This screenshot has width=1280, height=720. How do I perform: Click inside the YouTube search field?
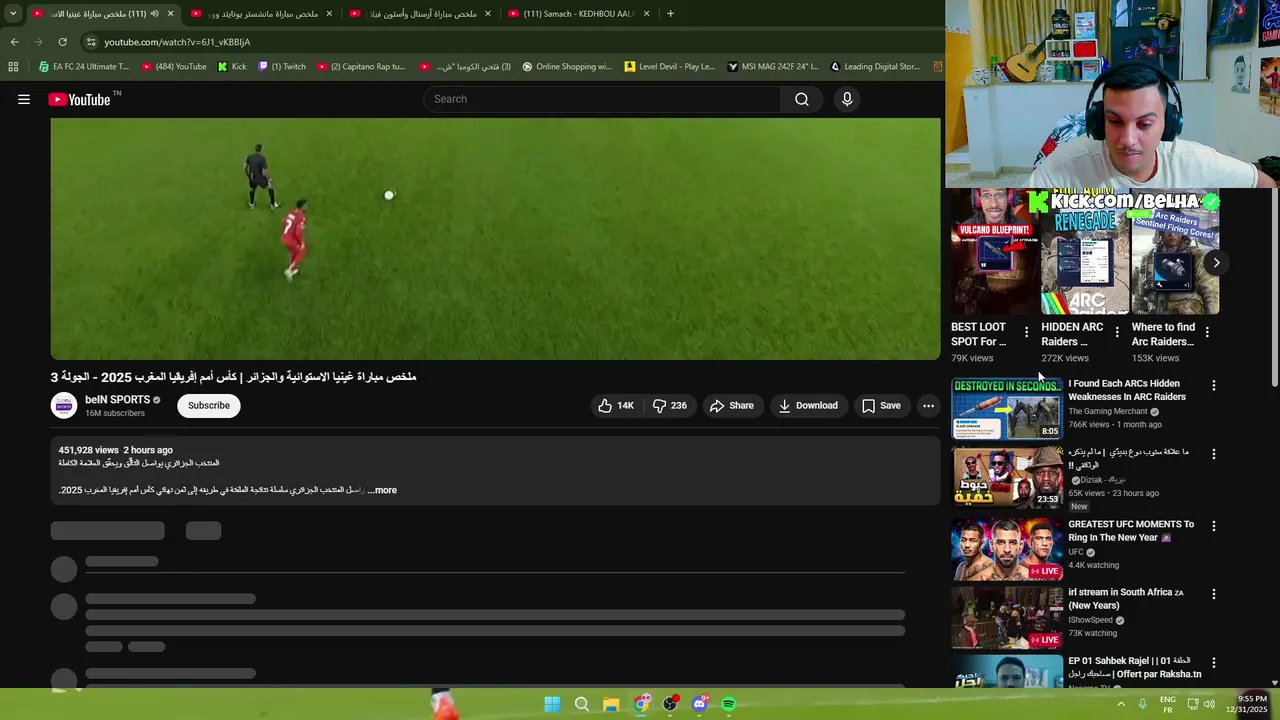603,99
